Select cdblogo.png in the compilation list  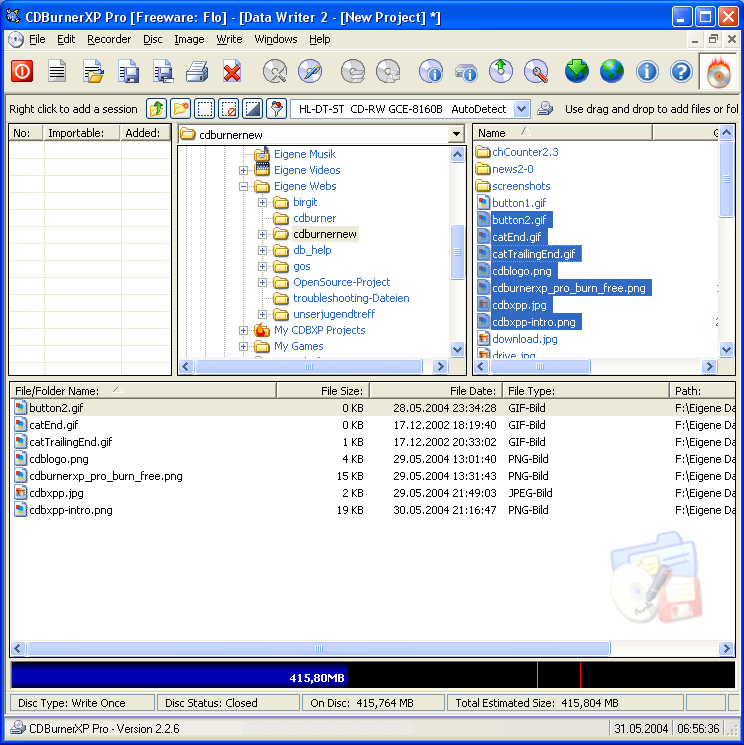pos(58,459)
